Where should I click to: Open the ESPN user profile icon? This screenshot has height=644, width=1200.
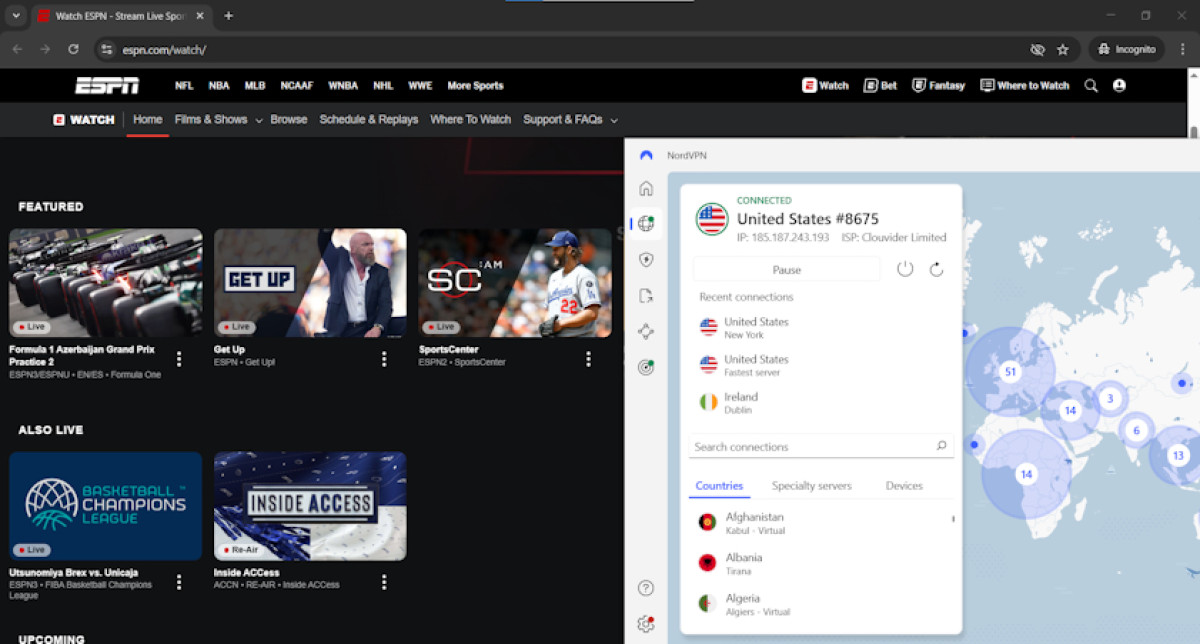[1119, 86]
